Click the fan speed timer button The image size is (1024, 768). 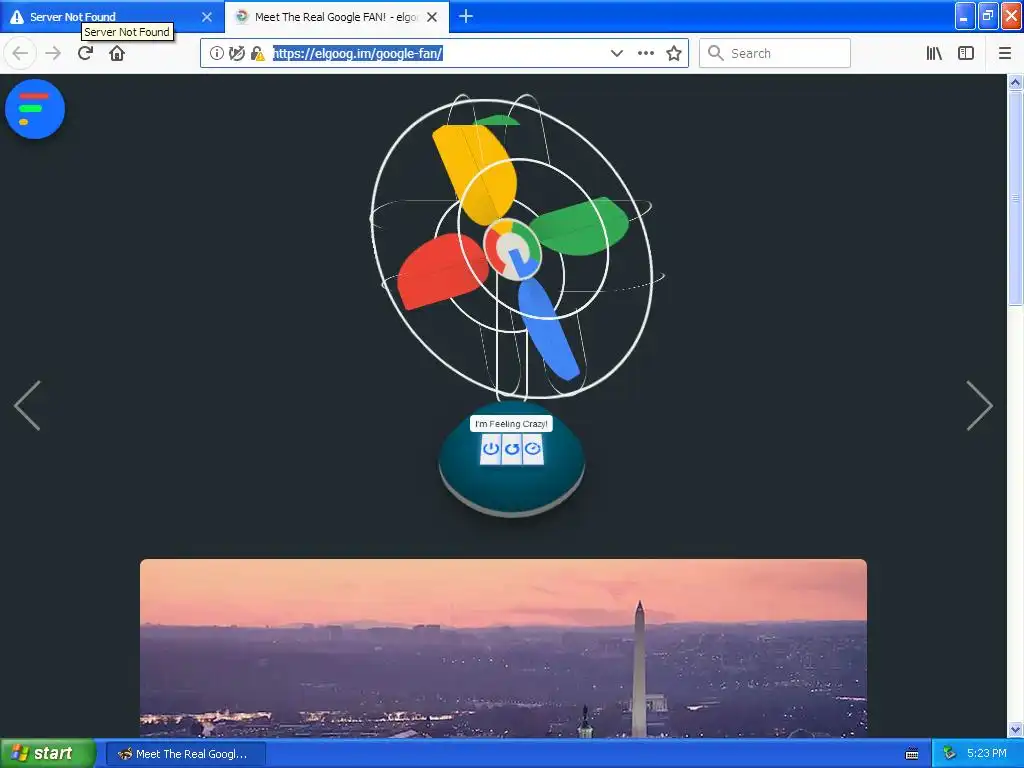[x=533, y=449]
